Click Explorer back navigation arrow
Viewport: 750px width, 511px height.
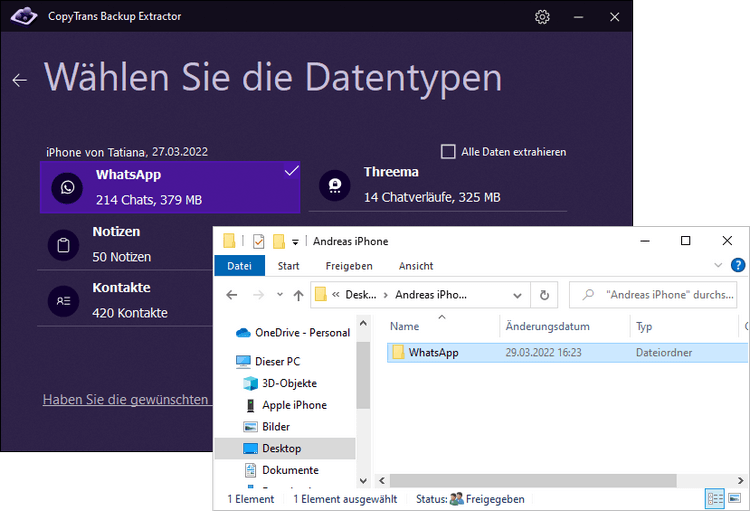(232, 295)
